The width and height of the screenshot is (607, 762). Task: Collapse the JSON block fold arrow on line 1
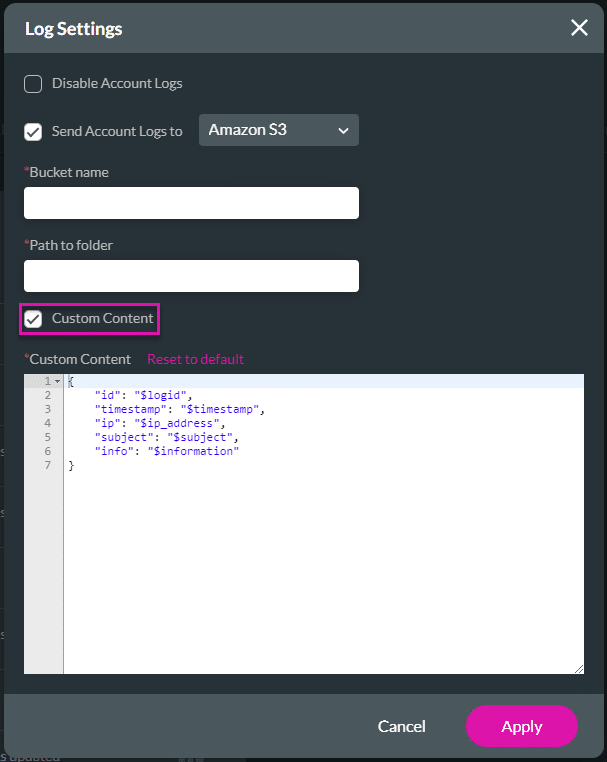click(57, 382)
